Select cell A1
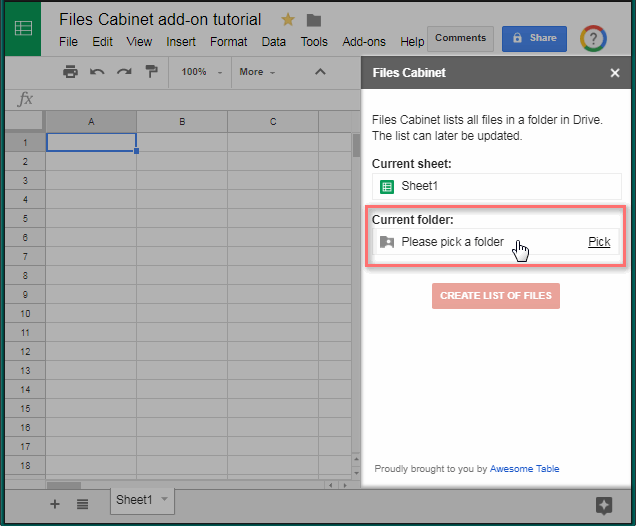 (x=91, y=142)
